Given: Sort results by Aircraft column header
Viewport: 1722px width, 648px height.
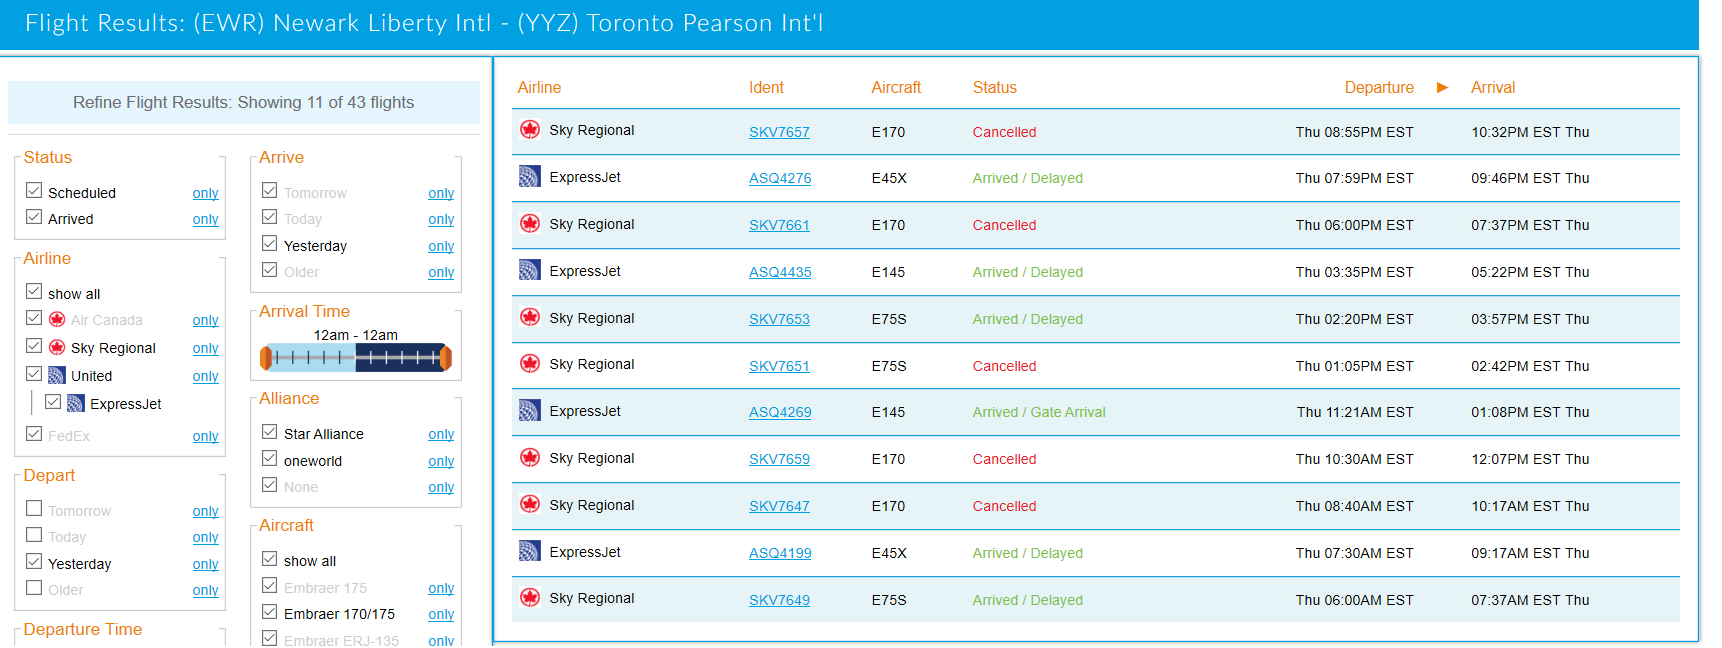Looking at the screenshot, I should [896, 88].
